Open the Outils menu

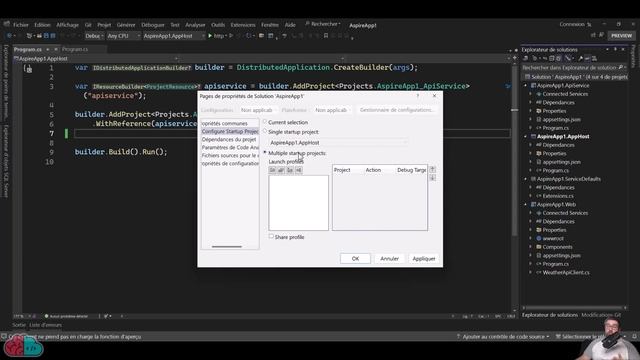tap(218, 25)
